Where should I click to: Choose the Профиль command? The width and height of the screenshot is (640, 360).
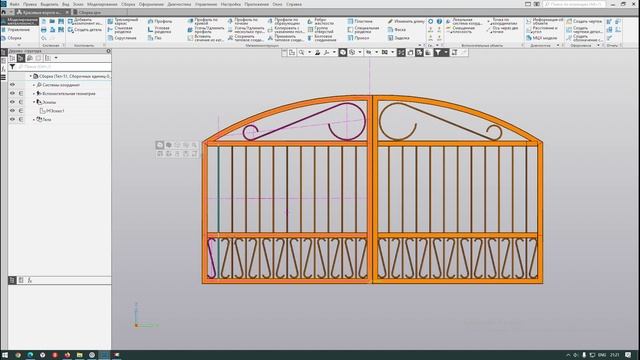[160, 21]
